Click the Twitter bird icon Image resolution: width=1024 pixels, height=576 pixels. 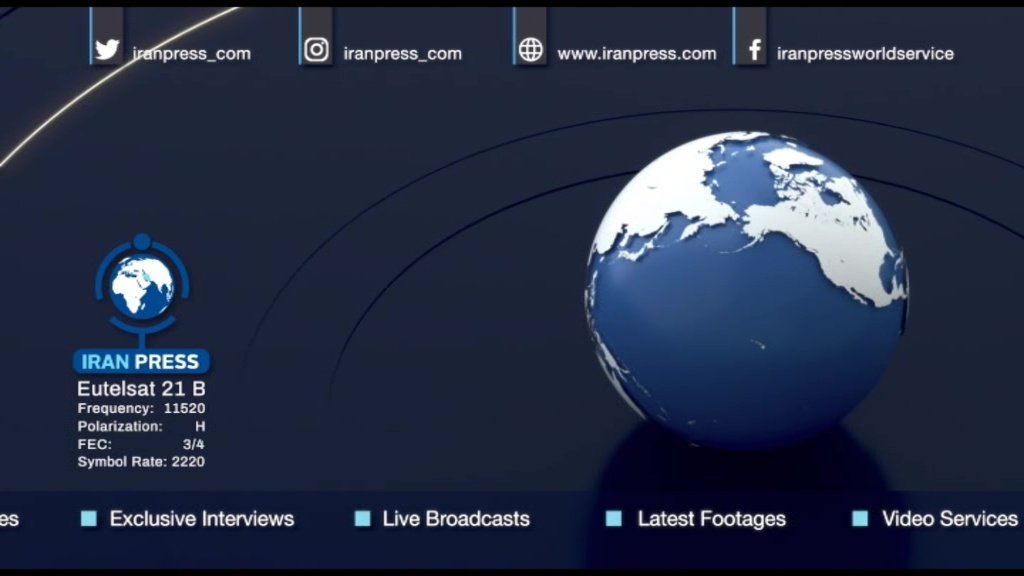click(107, 50)
